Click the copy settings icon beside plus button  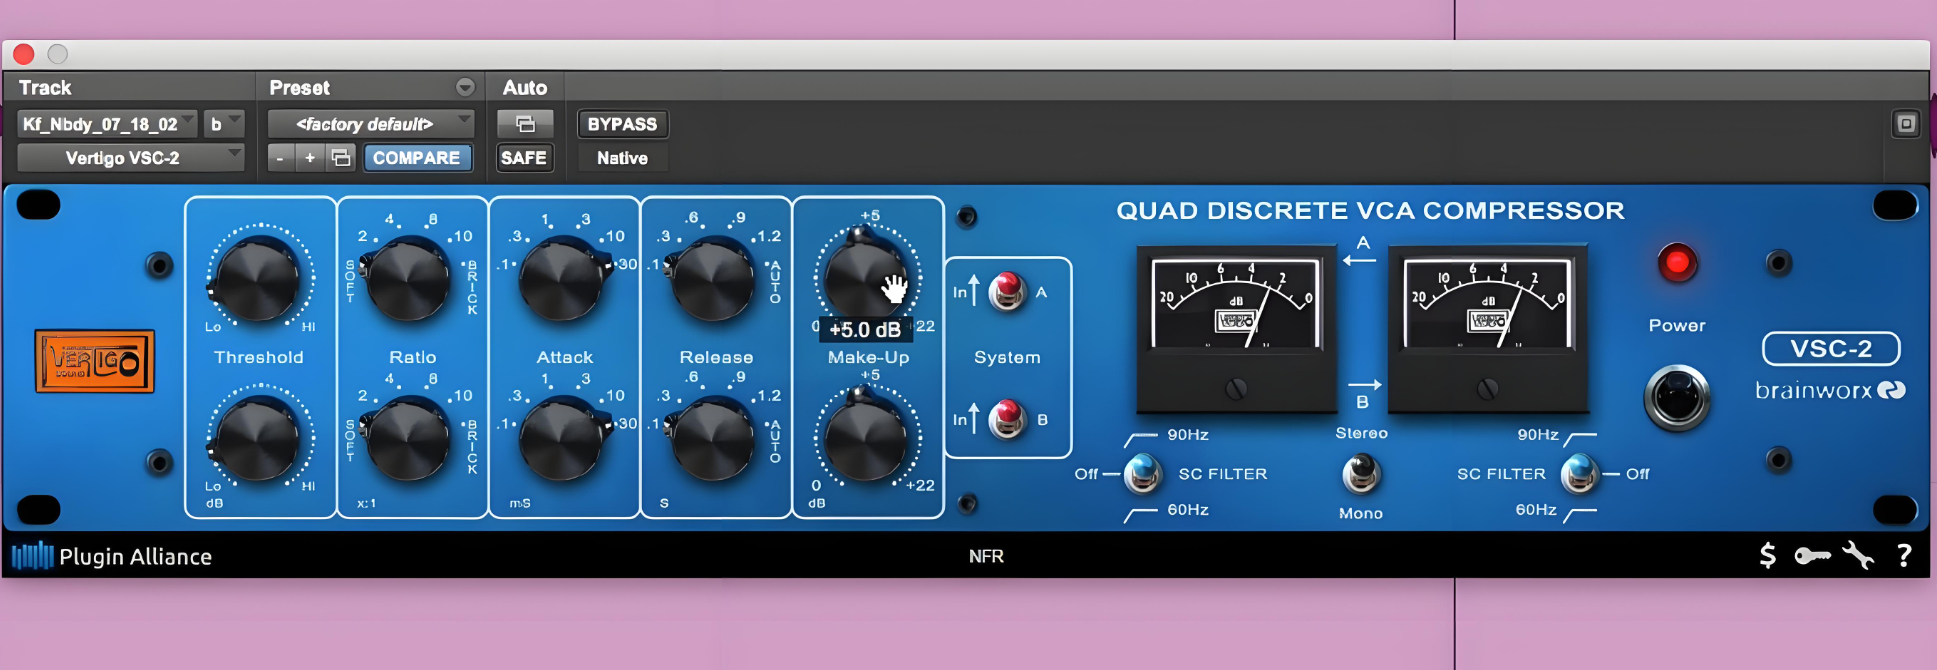pos(341,158)
